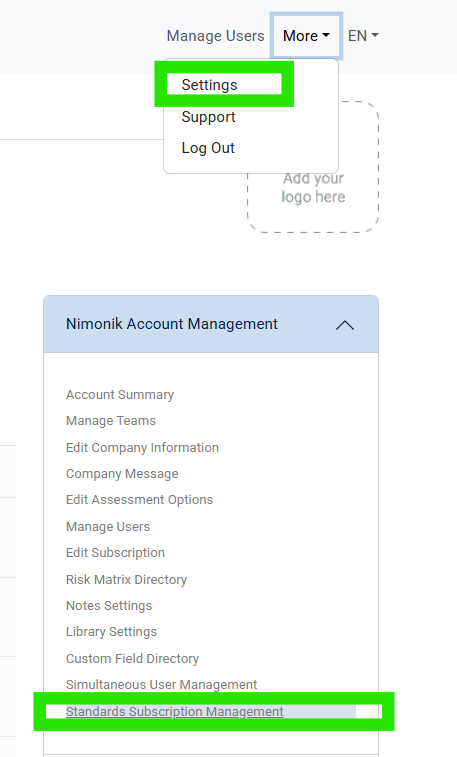Select Support from the More menu

(x=208, y=117)
